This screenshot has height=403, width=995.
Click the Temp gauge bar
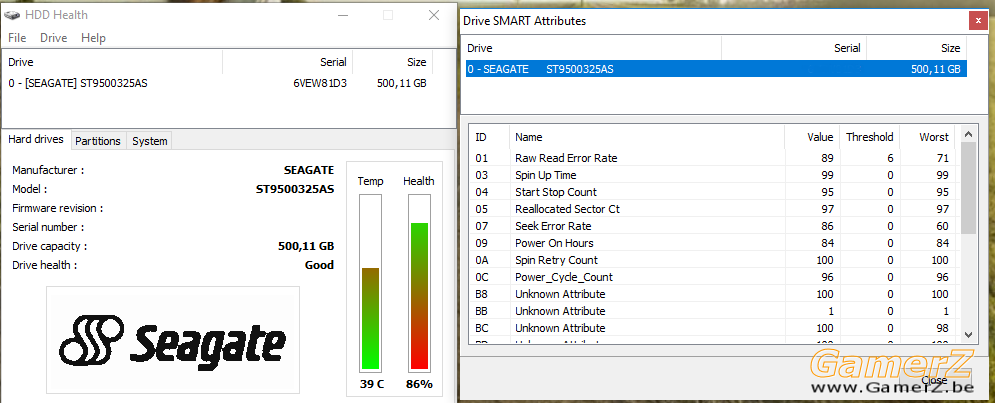point(370,282)
